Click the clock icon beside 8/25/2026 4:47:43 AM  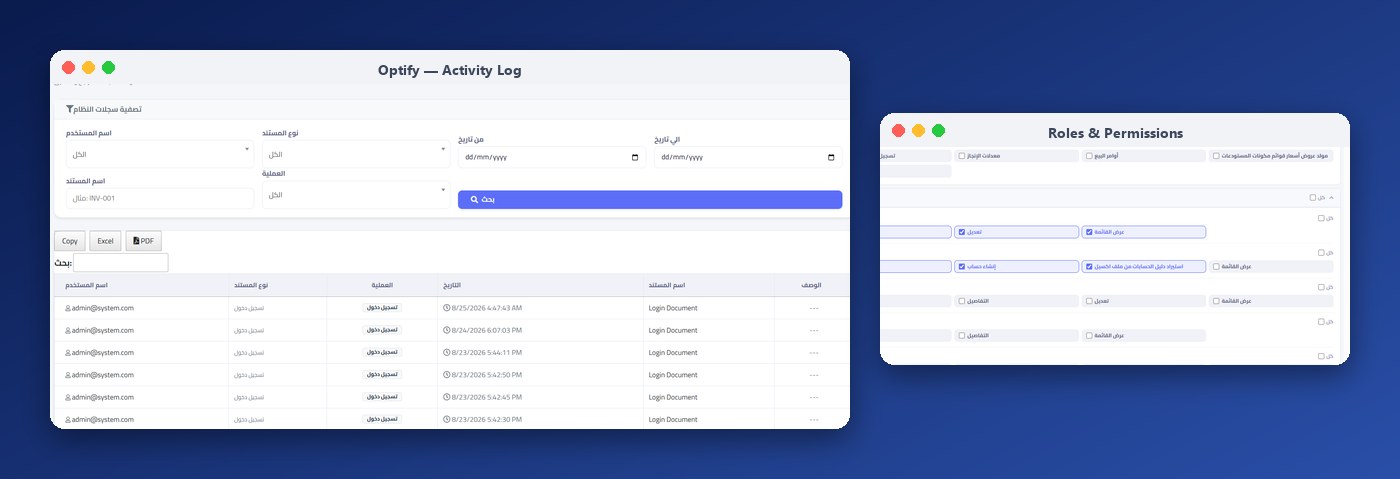tap(446, 308)
